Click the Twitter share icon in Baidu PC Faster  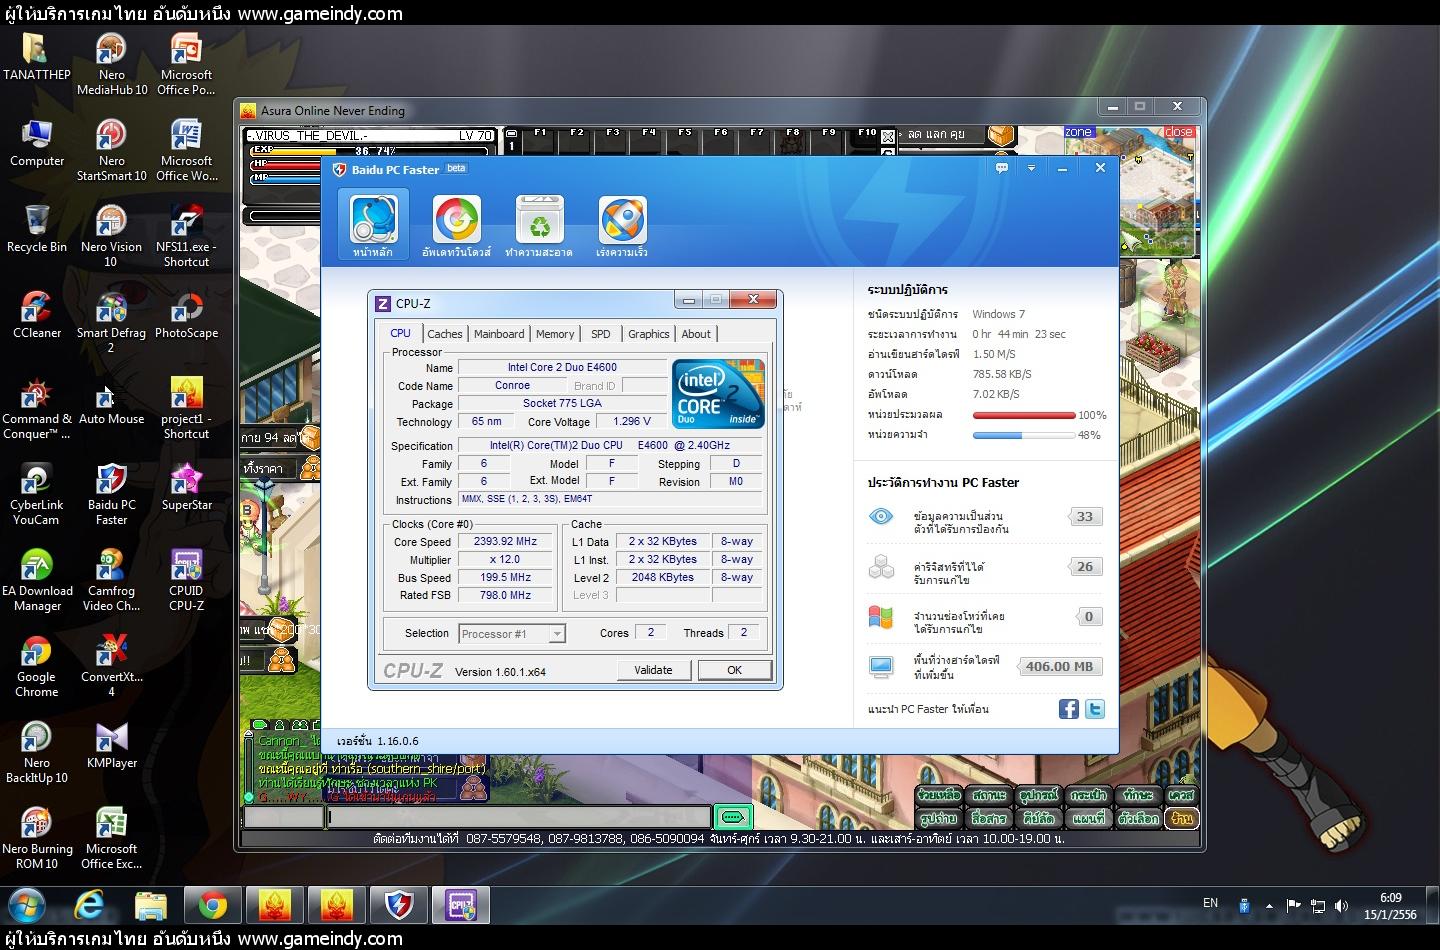pyautogui.click(x=1095, y=709)
